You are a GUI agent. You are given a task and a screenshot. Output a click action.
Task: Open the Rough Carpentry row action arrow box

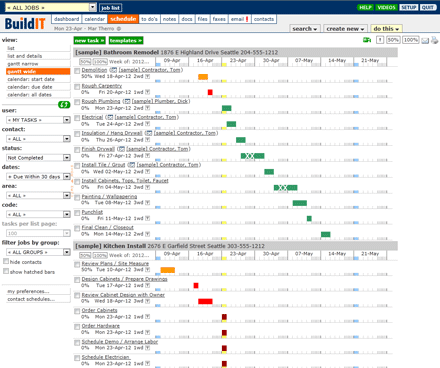147,92
